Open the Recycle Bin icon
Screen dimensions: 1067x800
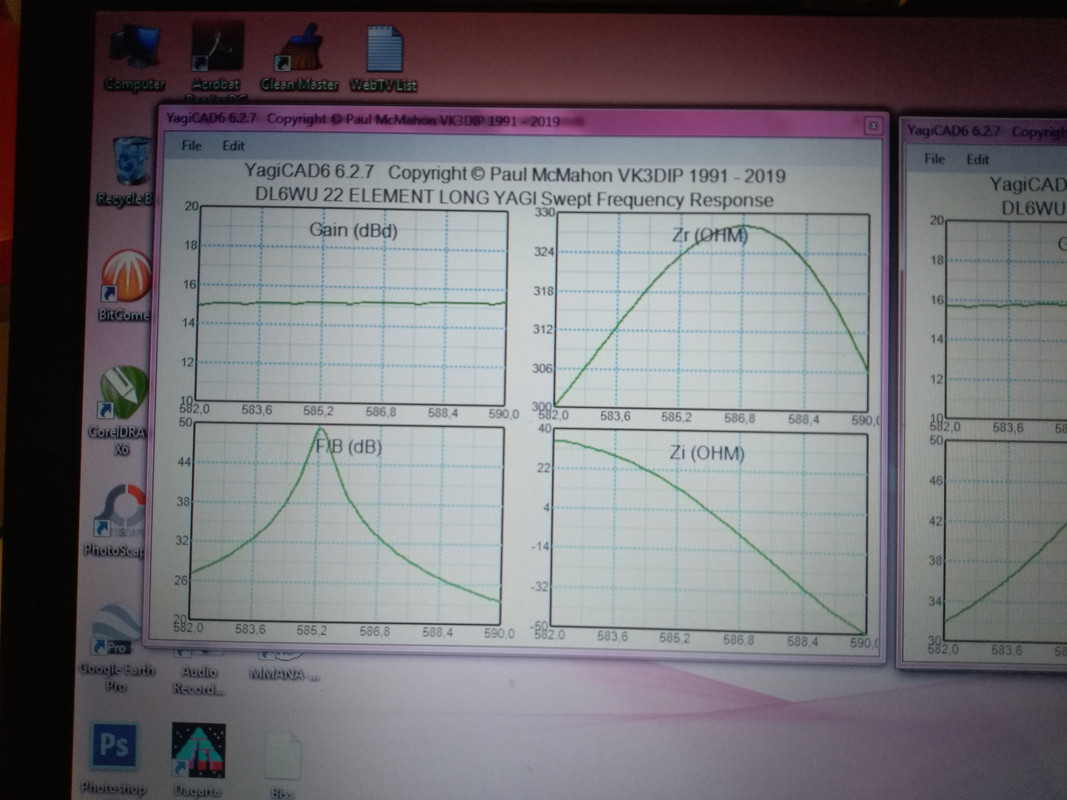pyautogui.click(x=129, y=170)
